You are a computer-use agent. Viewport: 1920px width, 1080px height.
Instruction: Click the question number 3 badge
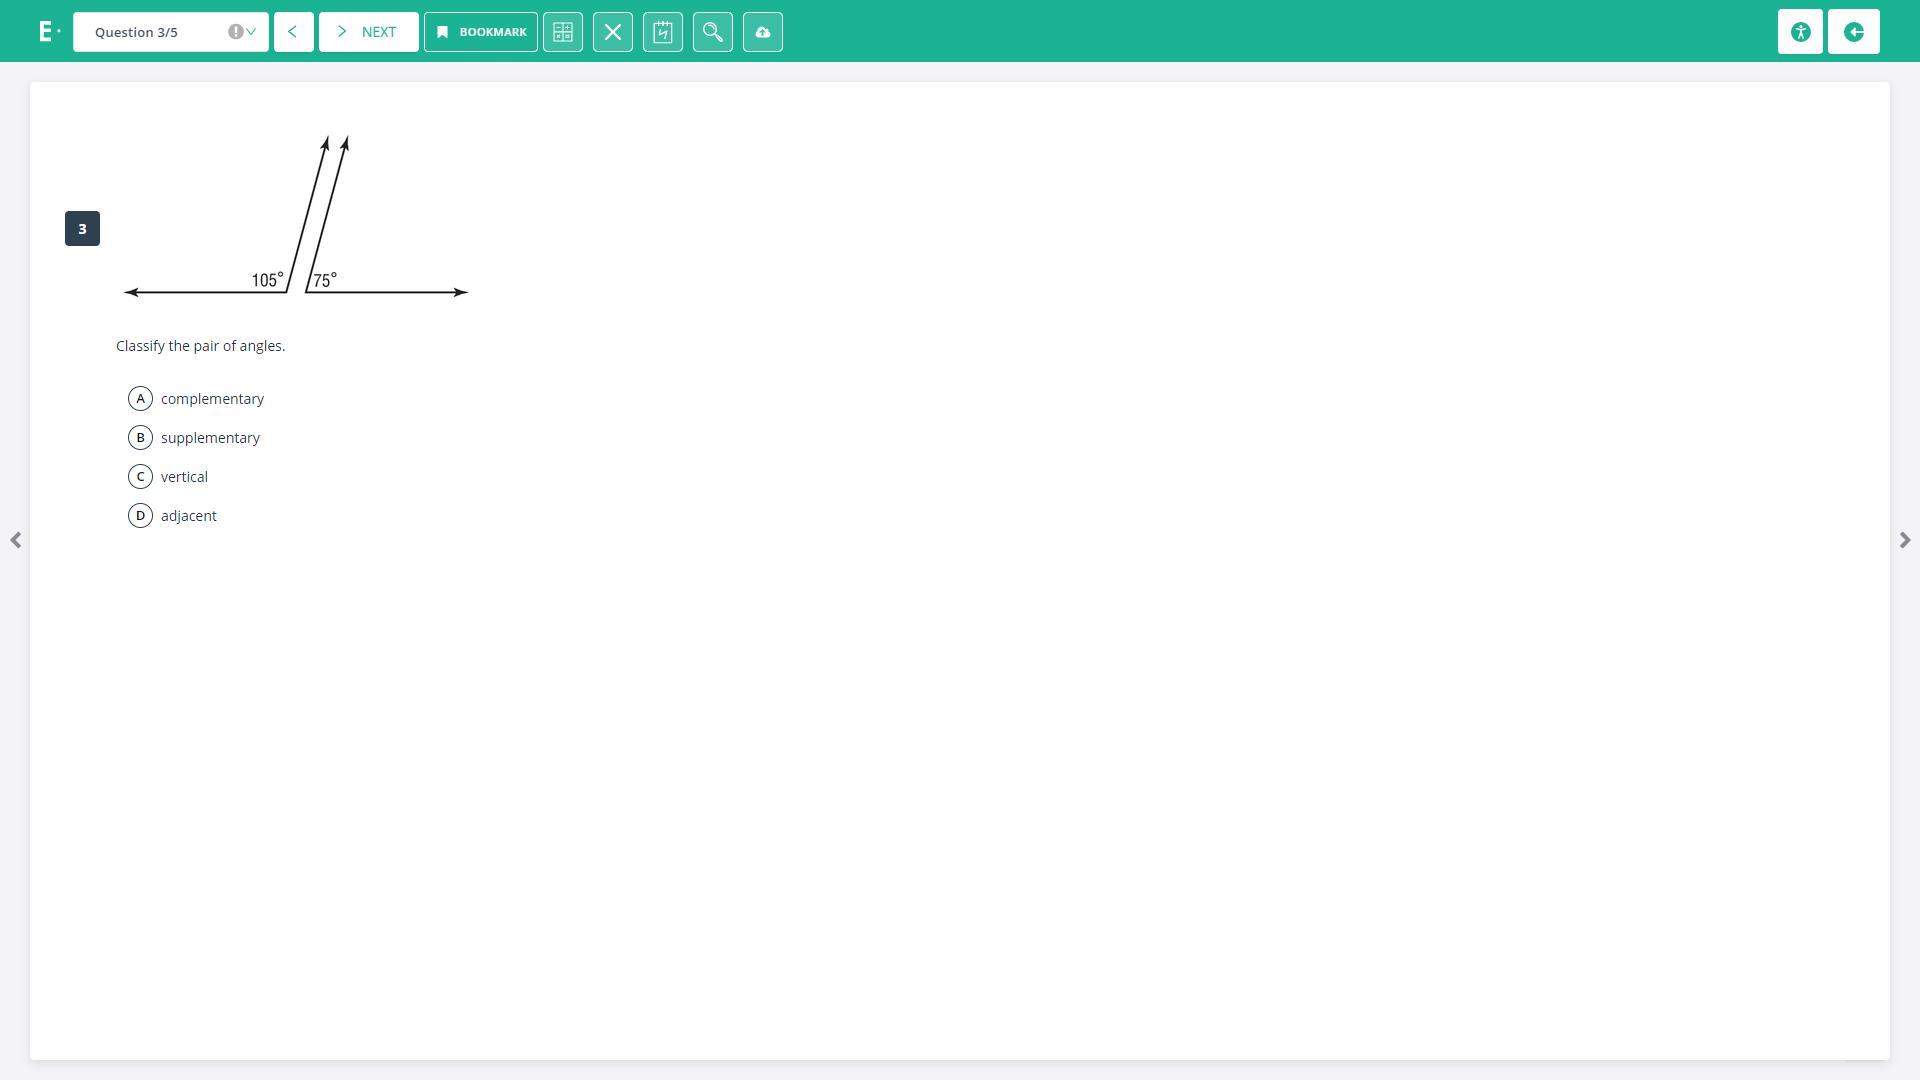pos(82,229)
